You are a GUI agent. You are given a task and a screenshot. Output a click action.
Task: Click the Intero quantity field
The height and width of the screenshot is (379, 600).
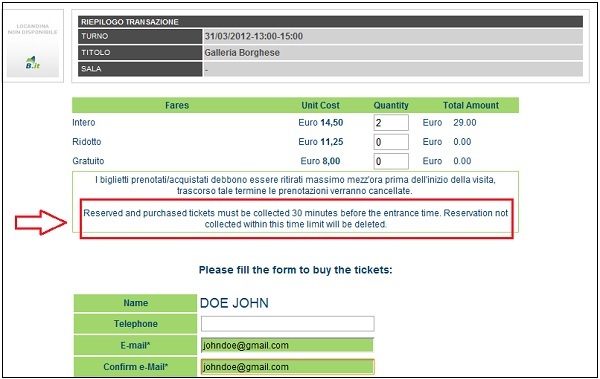(391, 123)
